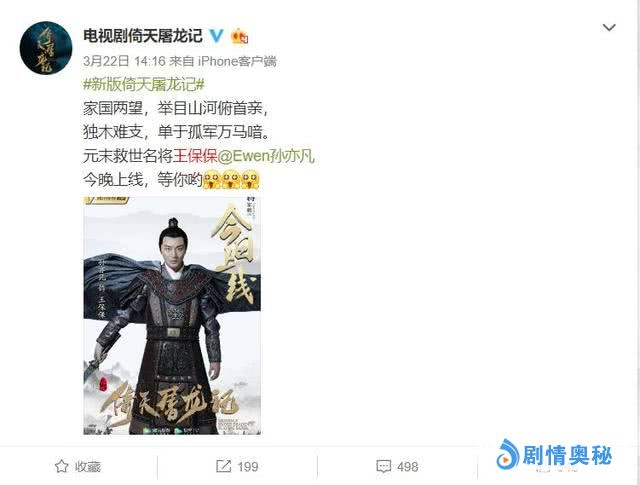Visit the @Ewen孙亦凡 mentioned profile
This screenshot has width=640, height=485.
click(x=266, y=156)
